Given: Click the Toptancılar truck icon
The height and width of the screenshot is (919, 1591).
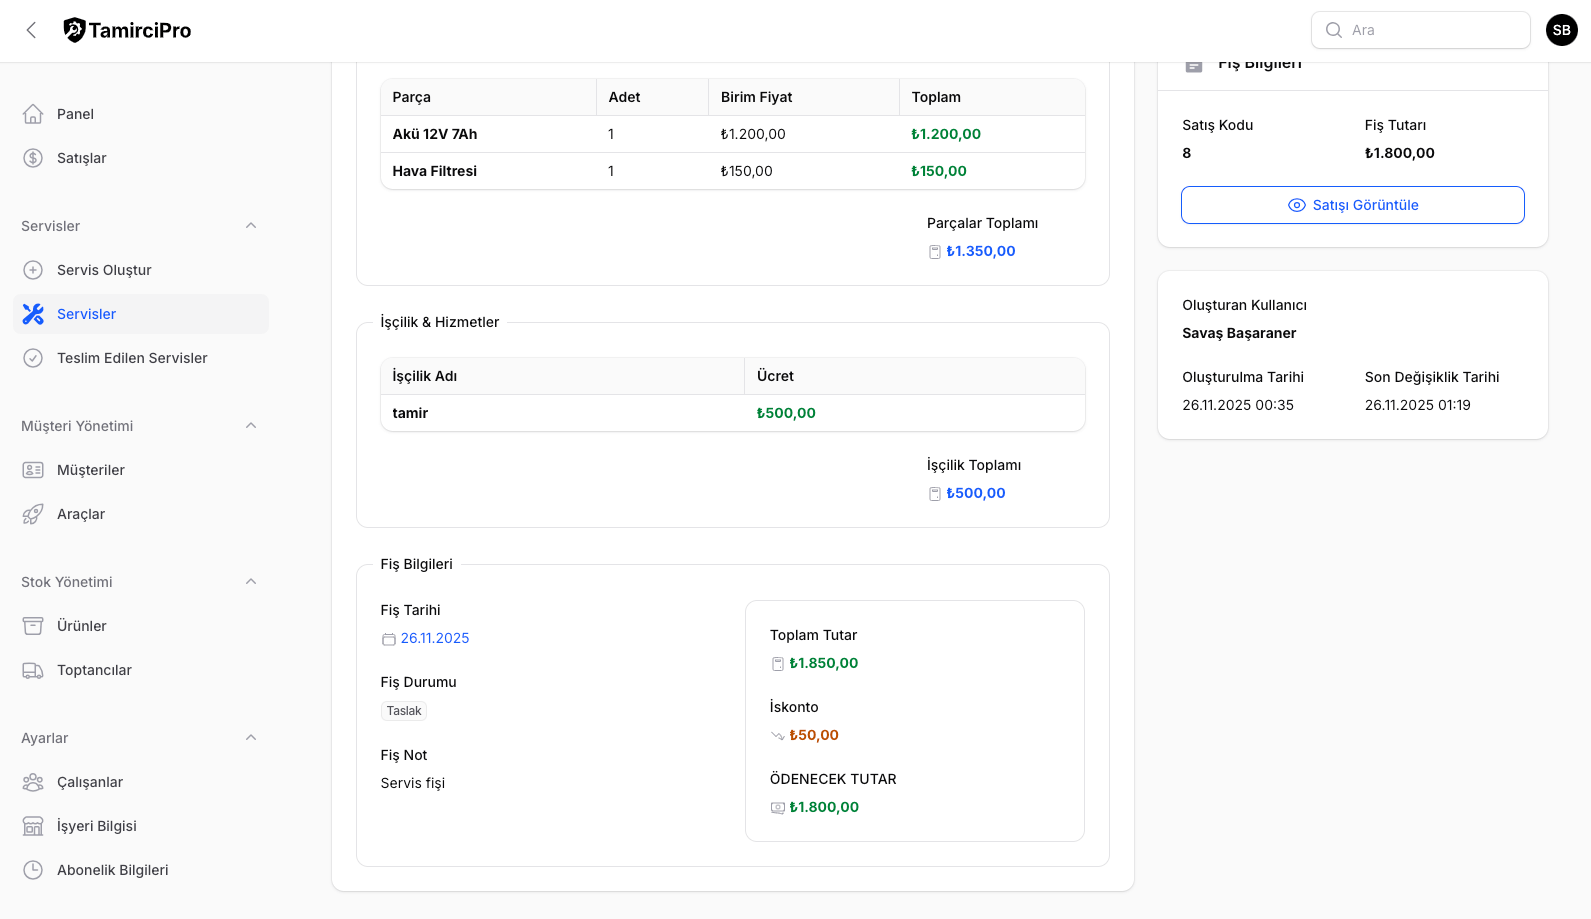Looking at the screenshot, I should tap(33, 670).
